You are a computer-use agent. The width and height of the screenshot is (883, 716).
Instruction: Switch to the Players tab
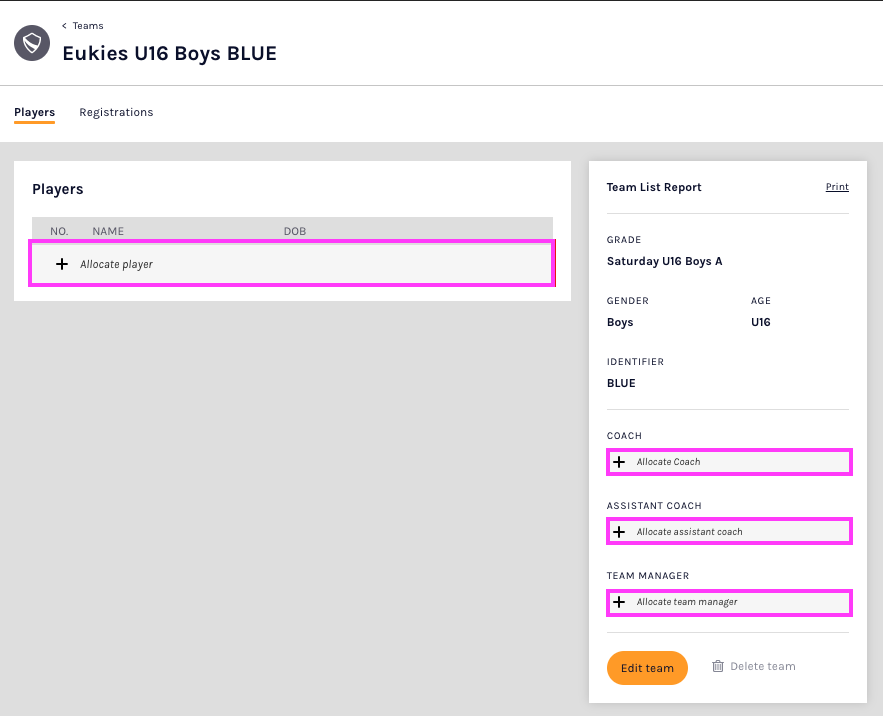[34, 113]
